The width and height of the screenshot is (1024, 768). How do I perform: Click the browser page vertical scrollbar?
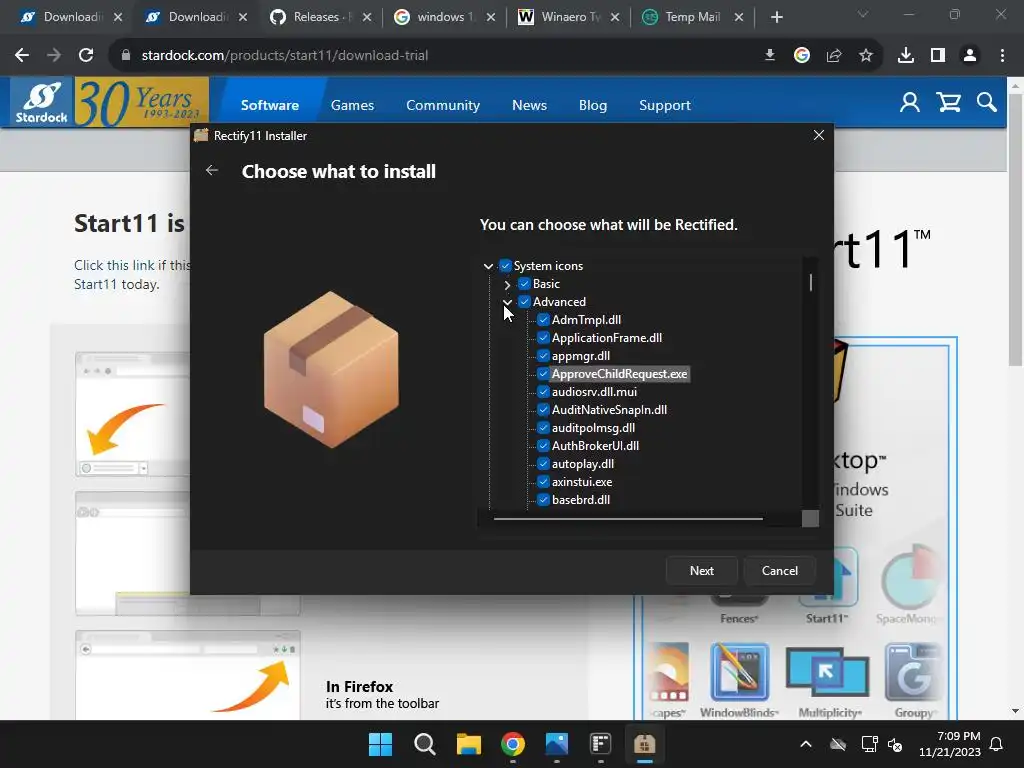(1014, 232)
